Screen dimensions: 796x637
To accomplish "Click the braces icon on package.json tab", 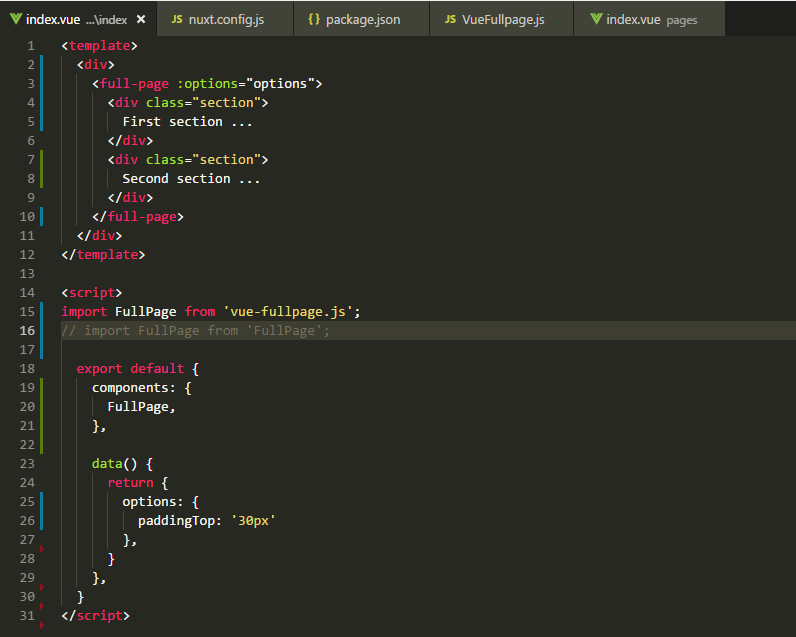I will [x=314, y=19].
